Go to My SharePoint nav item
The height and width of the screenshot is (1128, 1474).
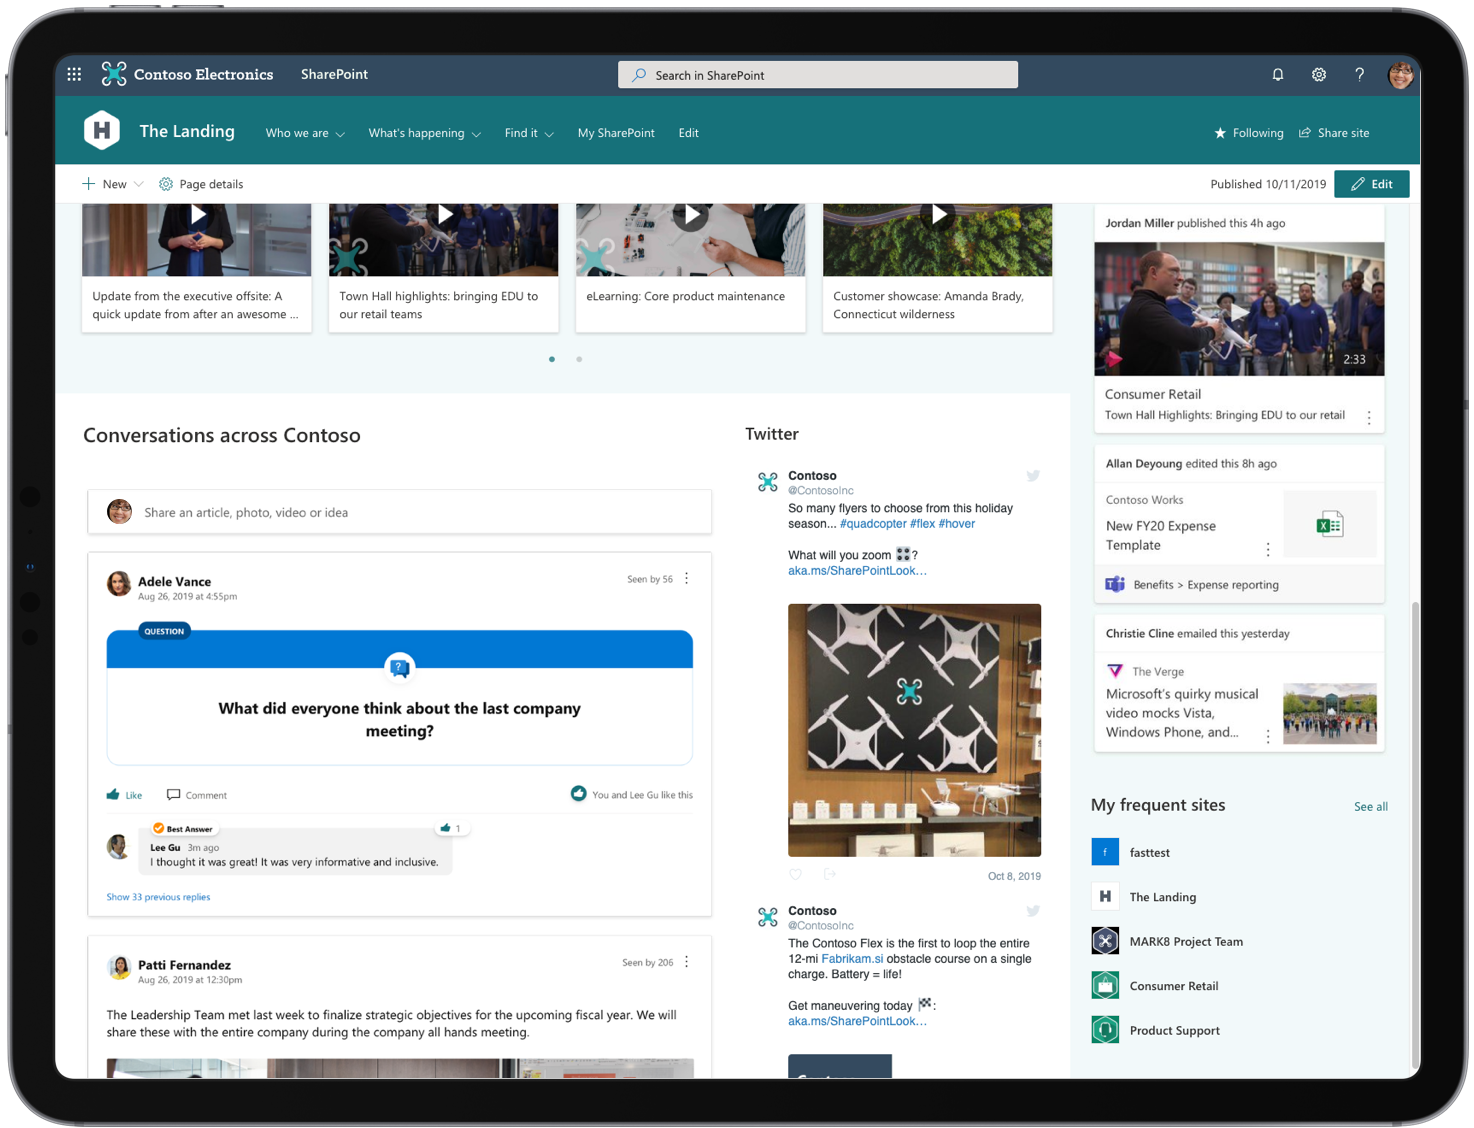pyautogui.click(x=616, y=133)
